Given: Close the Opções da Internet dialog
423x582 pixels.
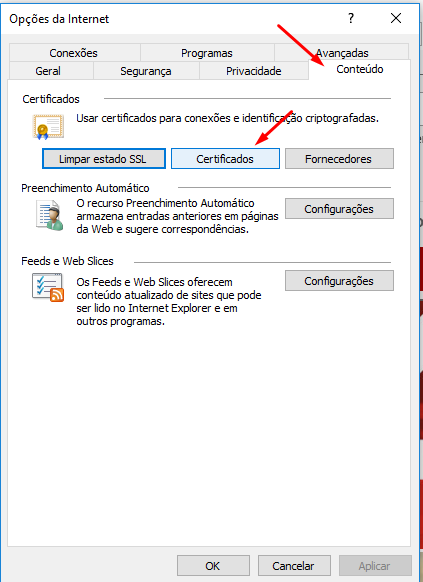Looking at the screenshot, I should (396, 18).
